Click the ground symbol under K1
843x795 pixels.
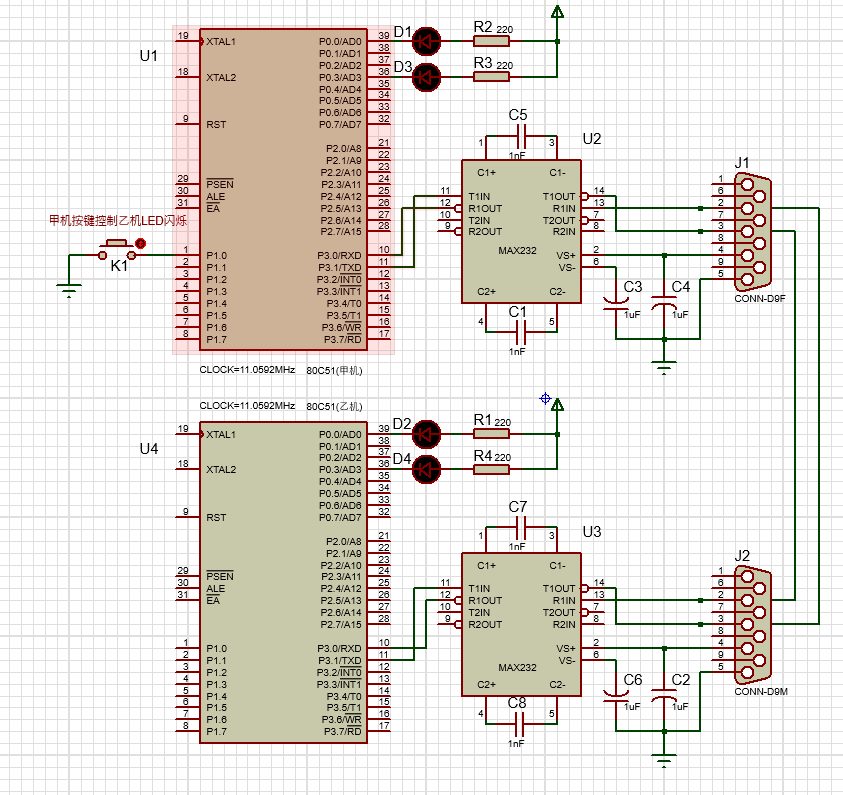click(x=69, y=290)
